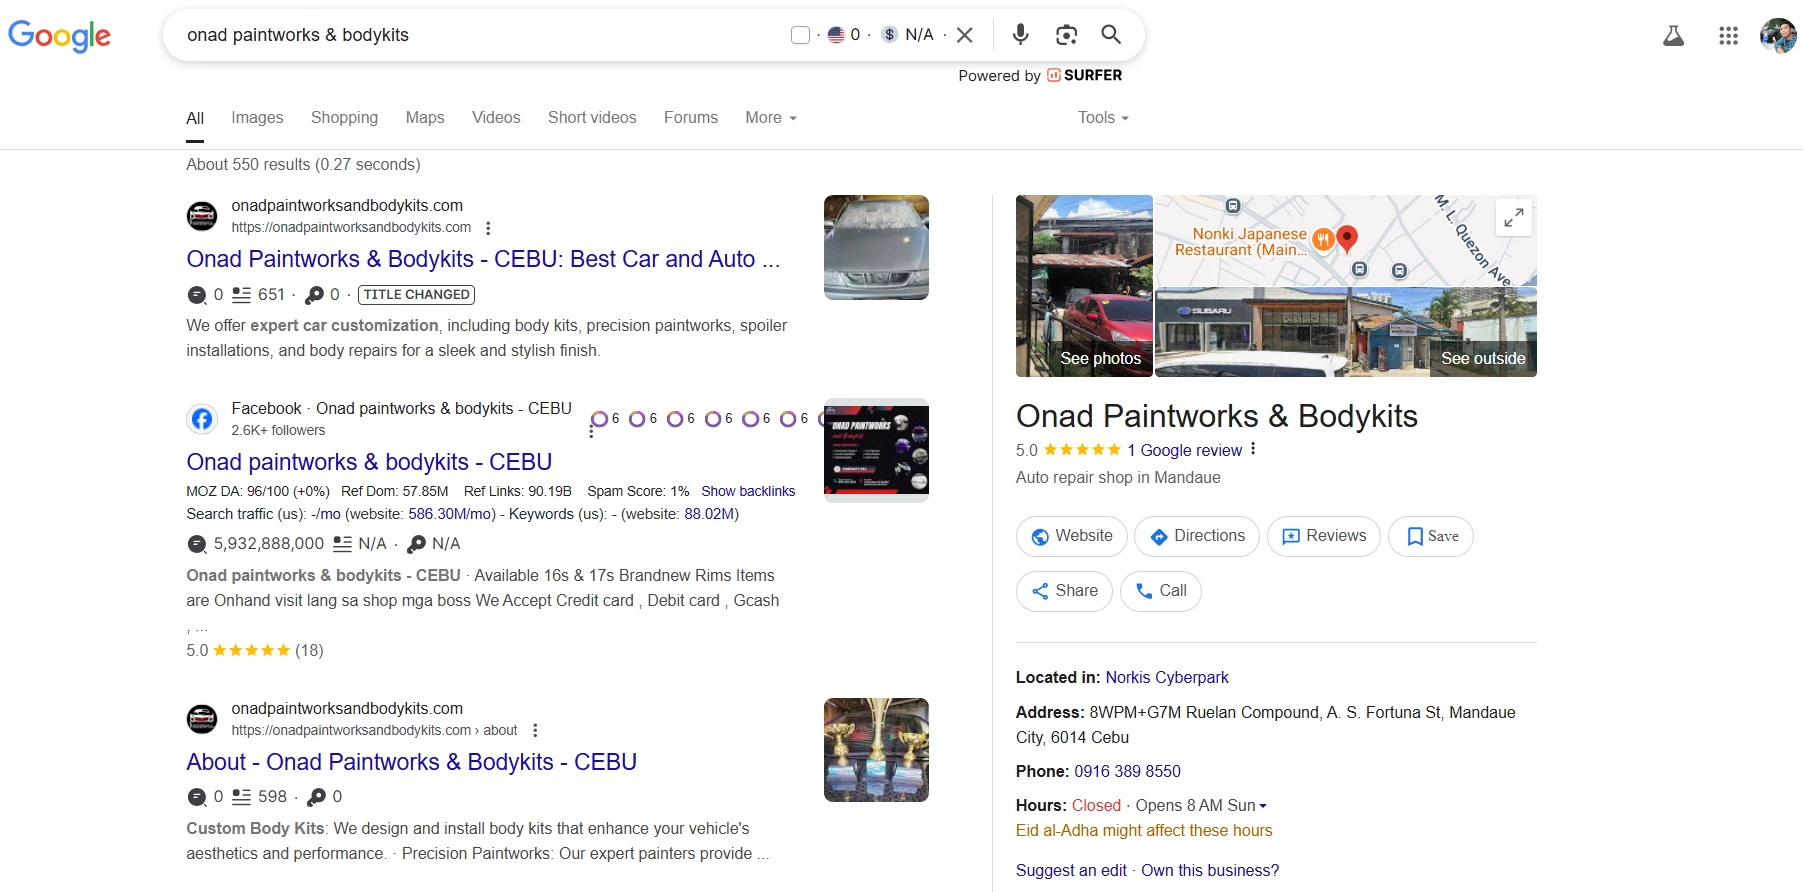Viewport: 1803px width, 892px height.
Task: Click the dollar CPC icon in search bar
Action: point(889,34)
